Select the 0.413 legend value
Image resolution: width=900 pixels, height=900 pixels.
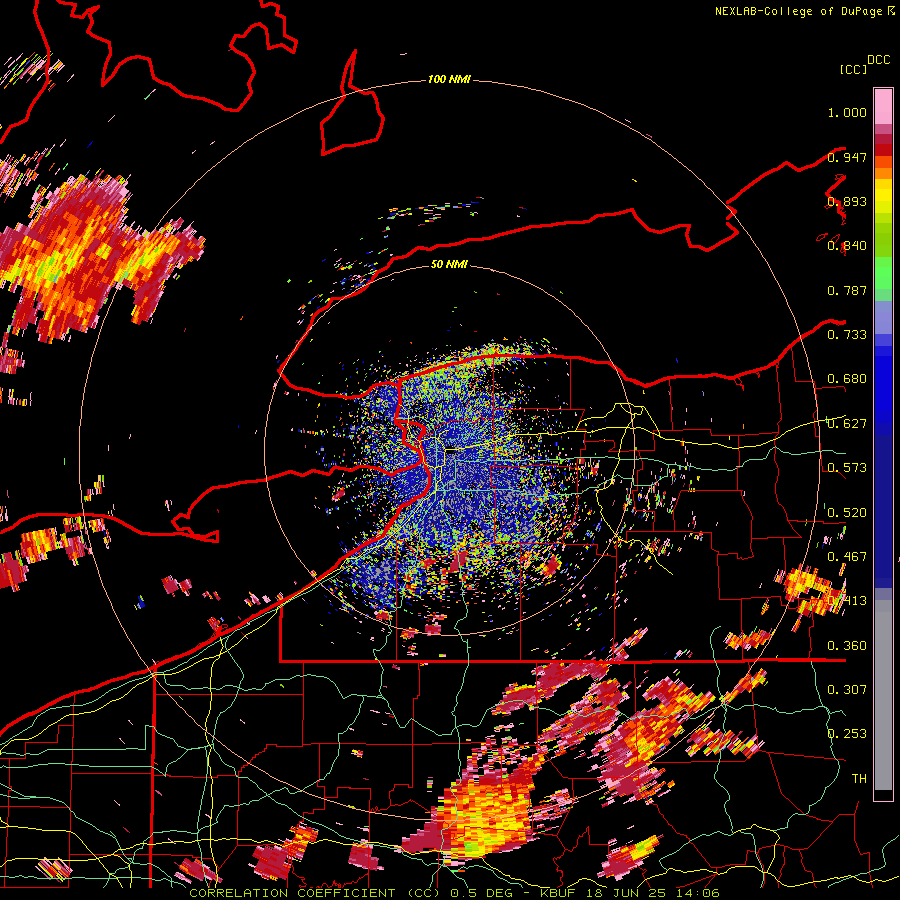pos(847,601)
